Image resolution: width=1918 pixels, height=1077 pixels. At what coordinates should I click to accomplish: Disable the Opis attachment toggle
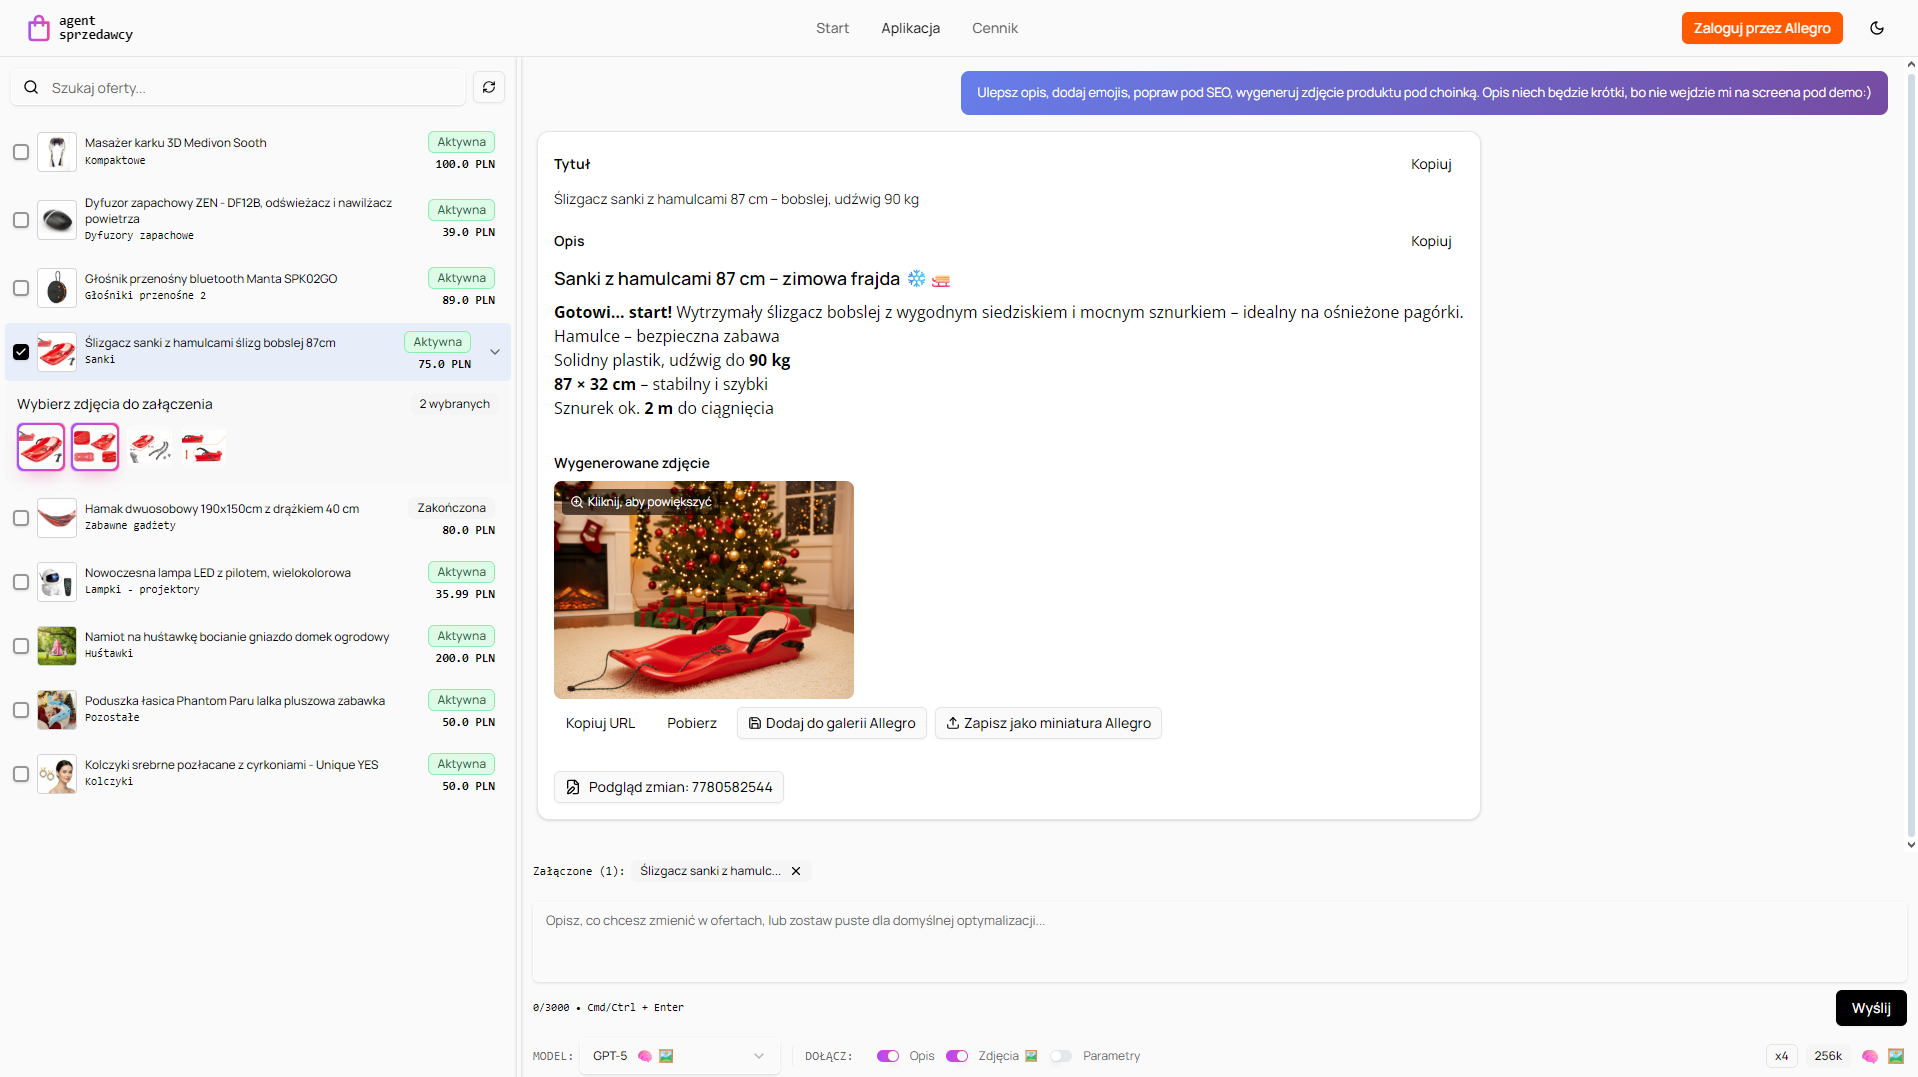pyautogui.click(x=887, y=1056)
